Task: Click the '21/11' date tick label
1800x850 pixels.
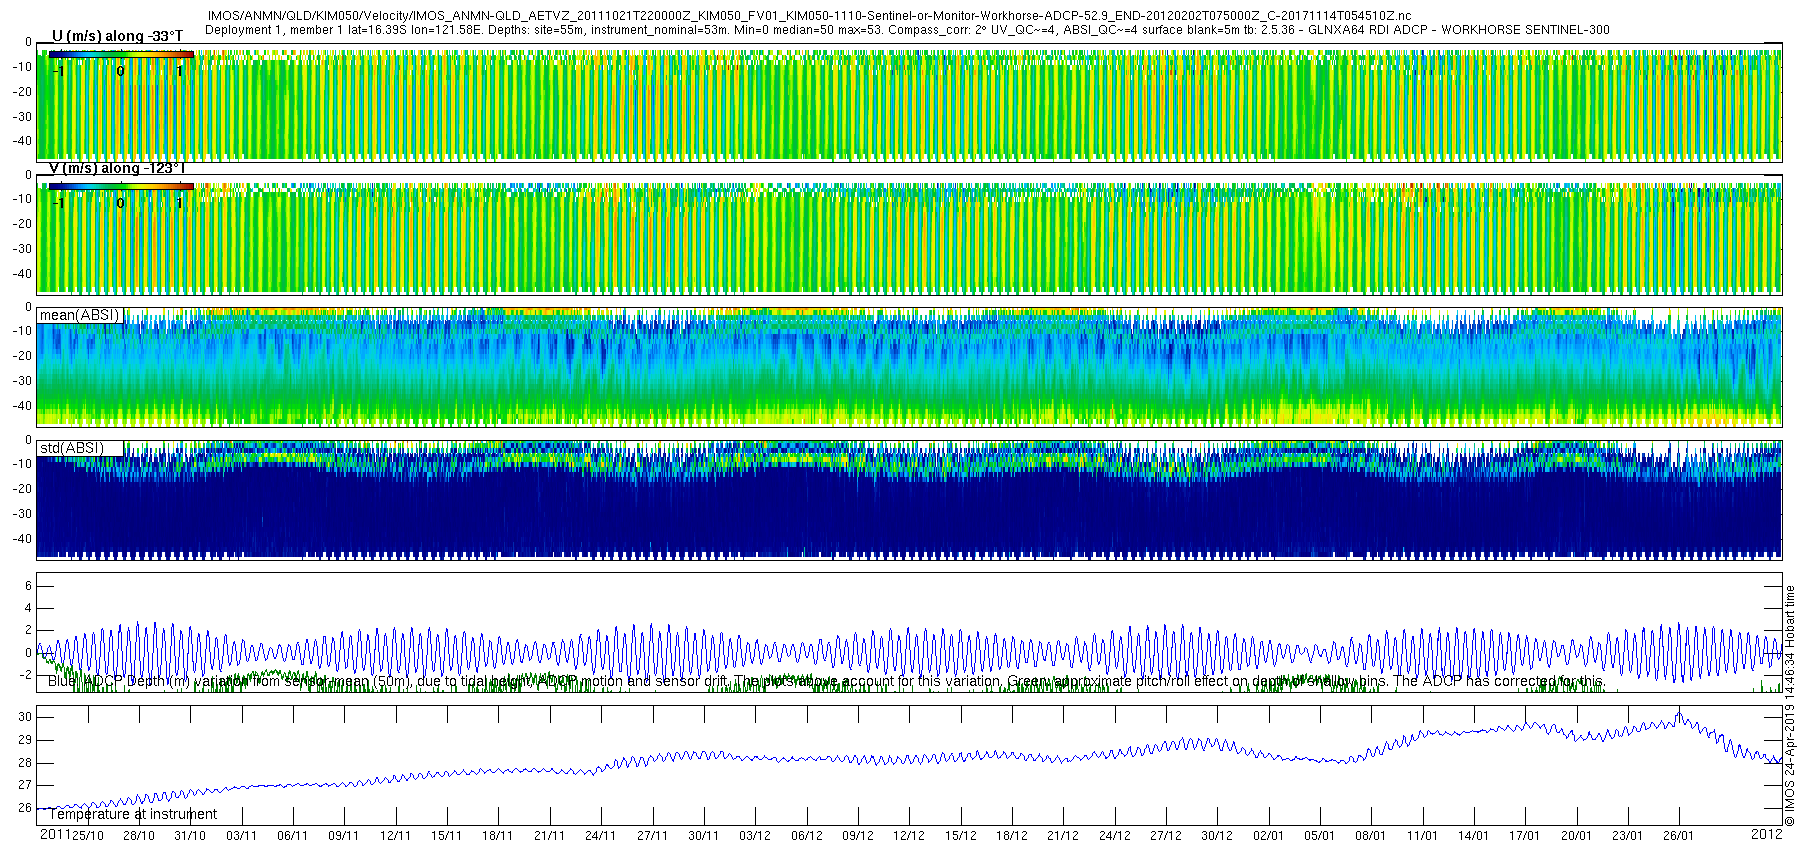Action: [549, 836]
